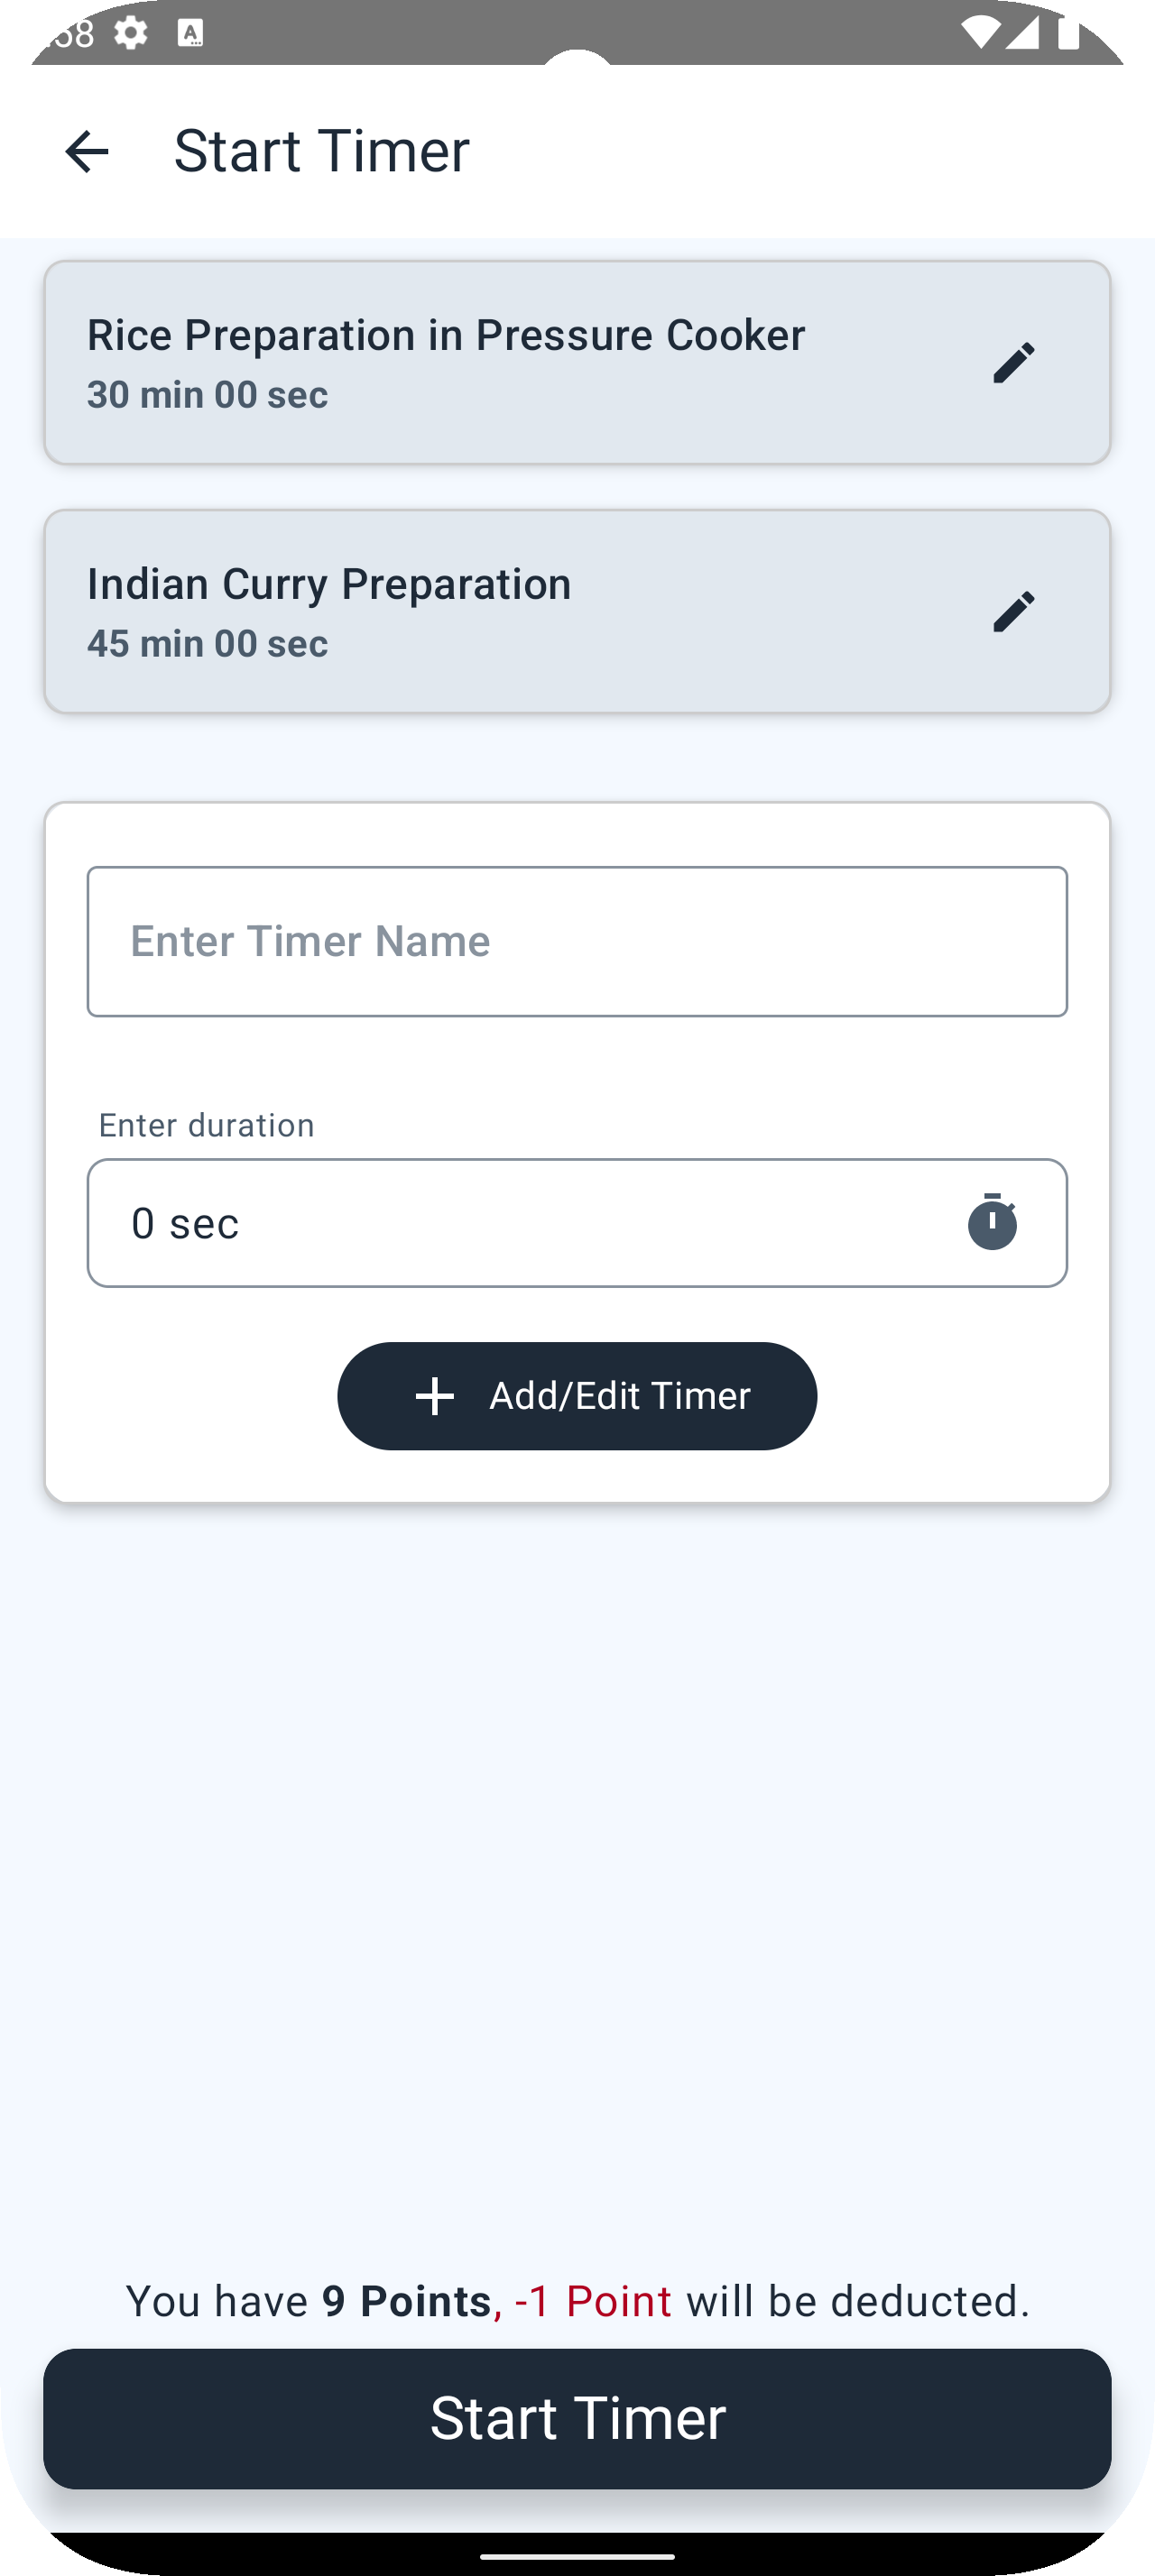Select the Indian Curry Preparation title
This screenshot has height=2576, width=1155.
329,584
